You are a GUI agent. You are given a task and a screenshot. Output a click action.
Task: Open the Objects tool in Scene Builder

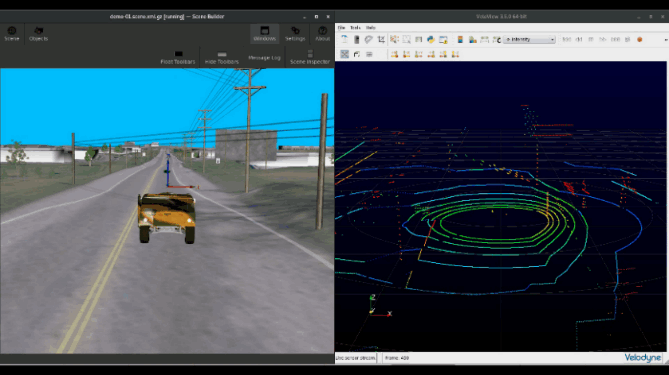pos(38,34)
